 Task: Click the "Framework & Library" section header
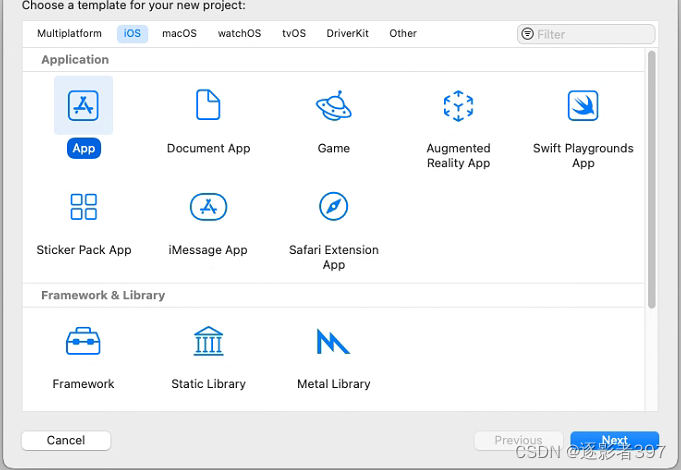tap(103, 295)
